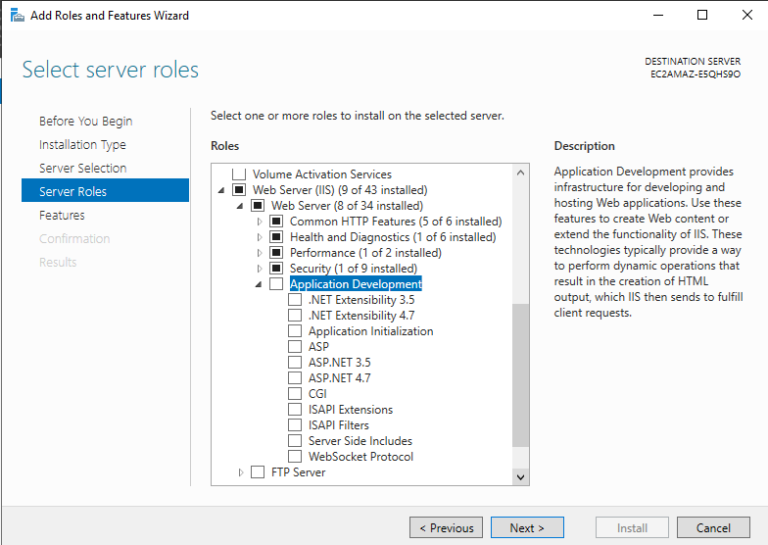Toggle the Application Development checkbox
The image size is (768, 545).
tap(277, 284)
